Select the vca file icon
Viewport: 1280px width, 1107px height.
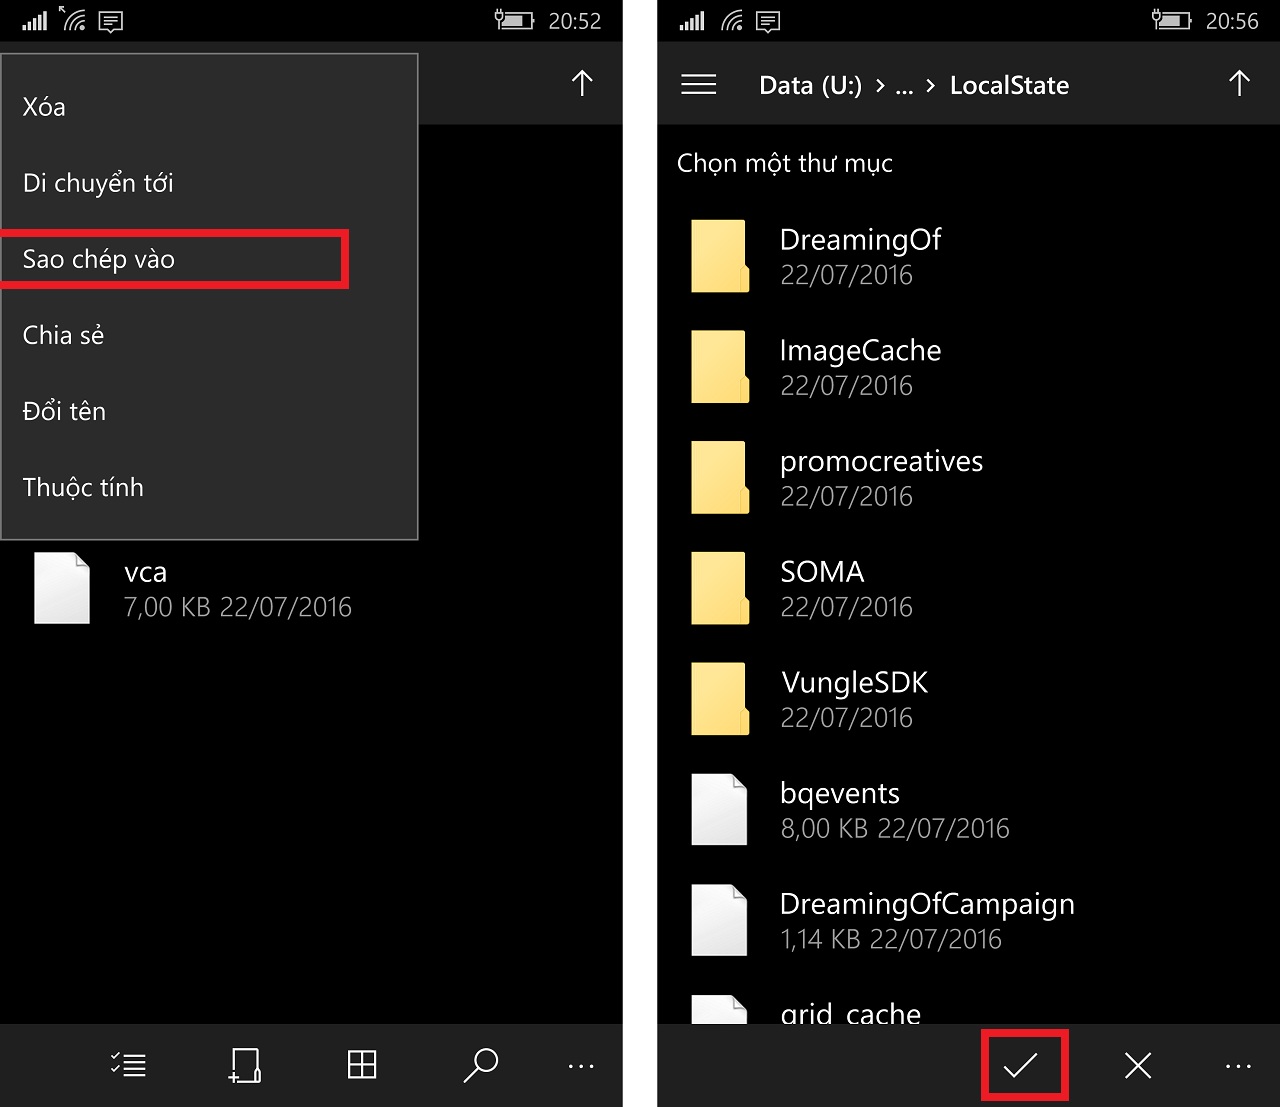[62, 588]
